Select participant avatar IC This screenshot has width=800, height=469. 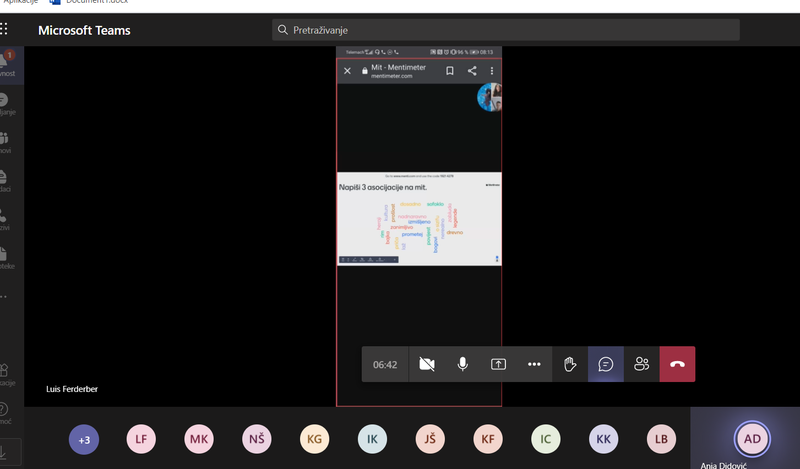[546, 439]
